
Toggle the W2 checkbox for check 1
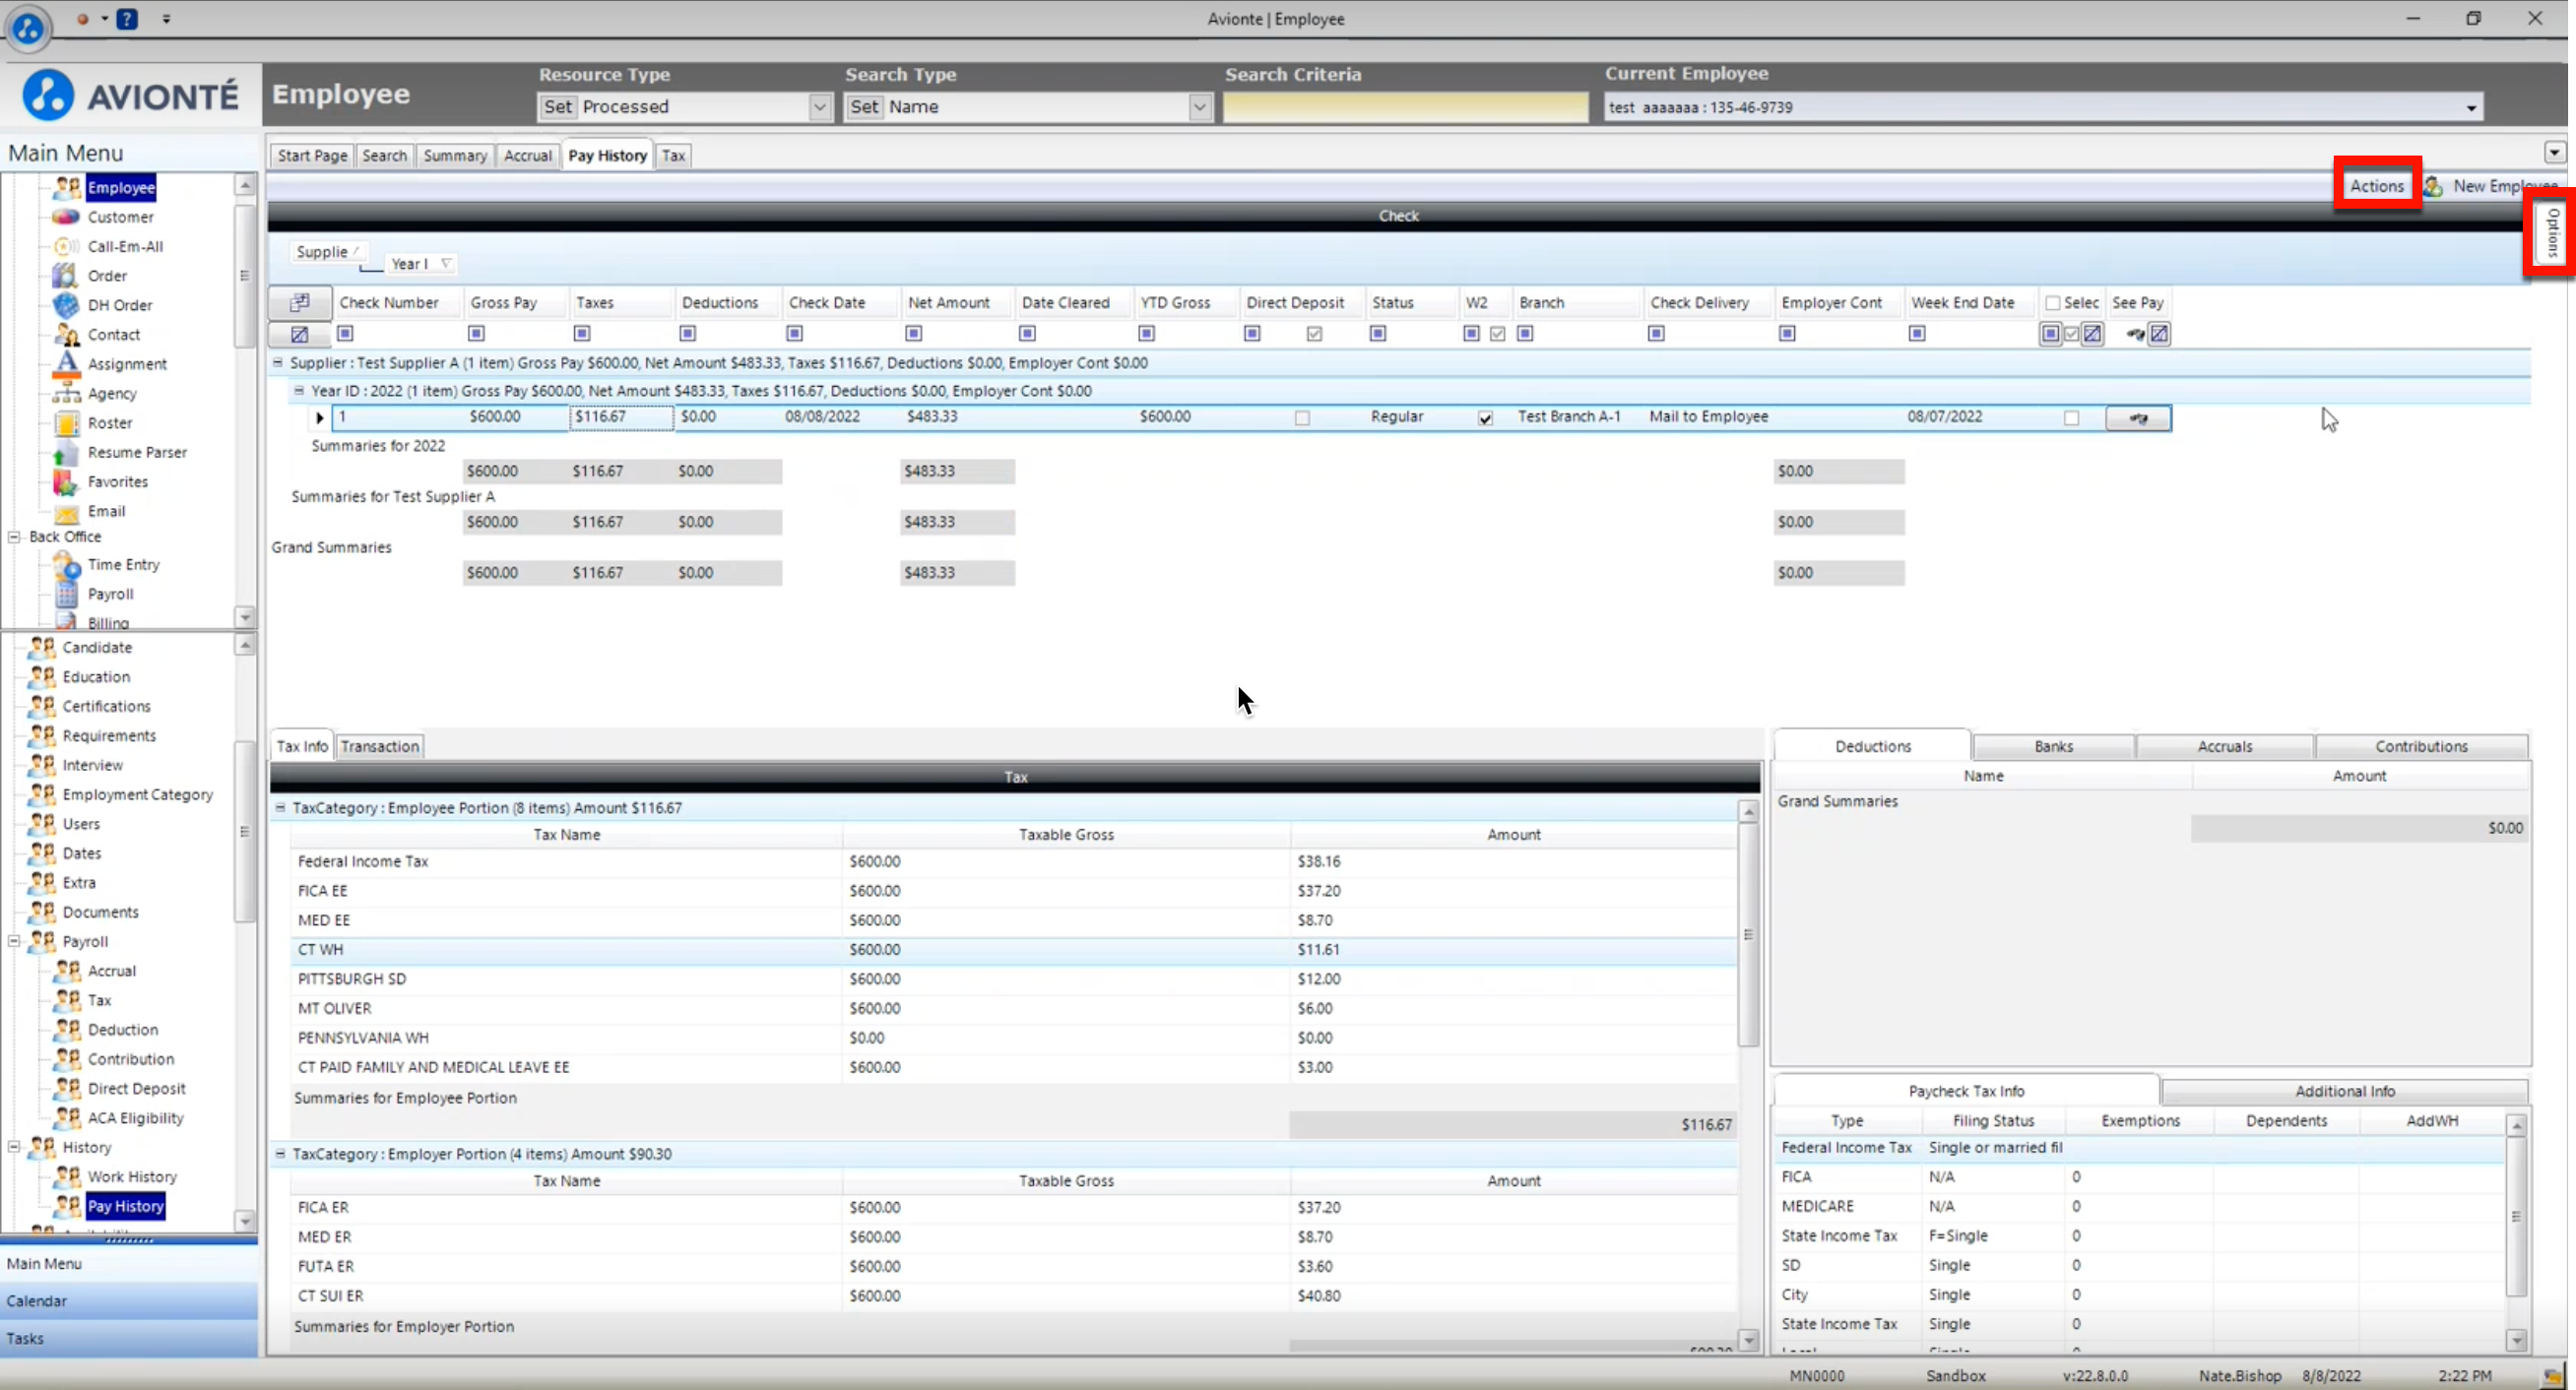coord(1485,418)
